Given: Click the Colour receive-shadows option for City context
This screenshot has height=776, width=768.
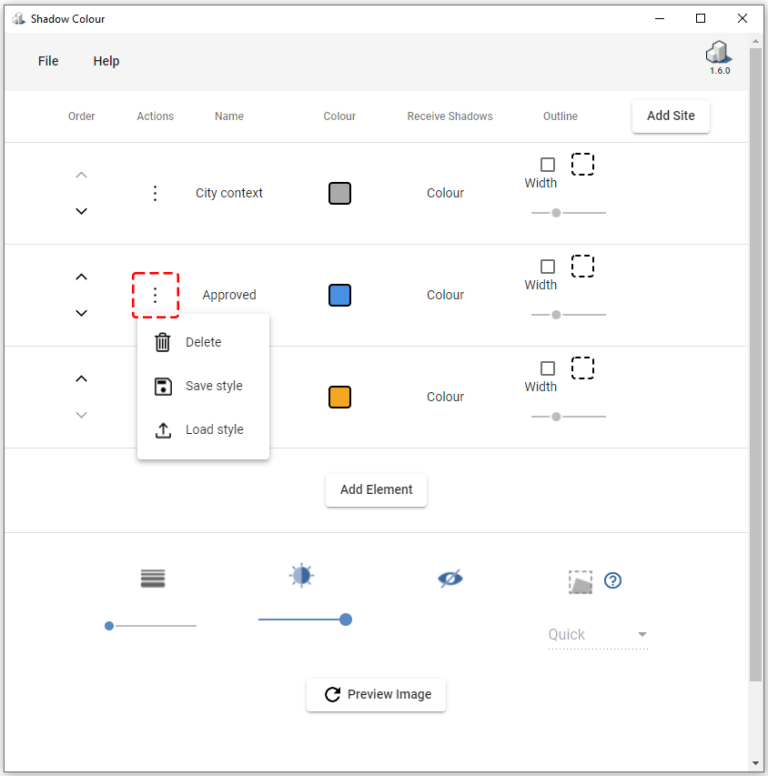Looking at the screenshot, I should coord(445,193).
